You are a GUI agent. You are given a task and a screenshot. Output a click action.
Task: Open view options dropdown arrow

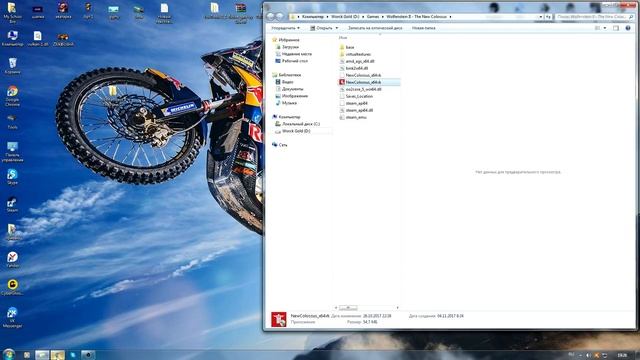604,28
